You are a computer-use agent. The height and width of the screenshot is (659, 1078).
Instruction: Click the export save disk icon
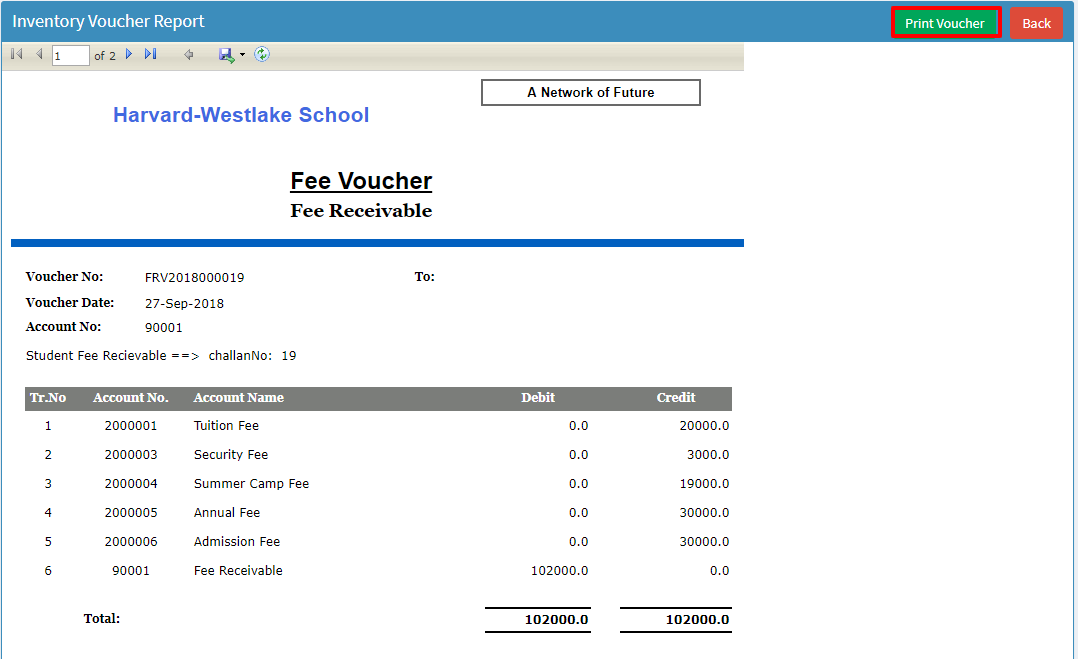pos(226,55)
